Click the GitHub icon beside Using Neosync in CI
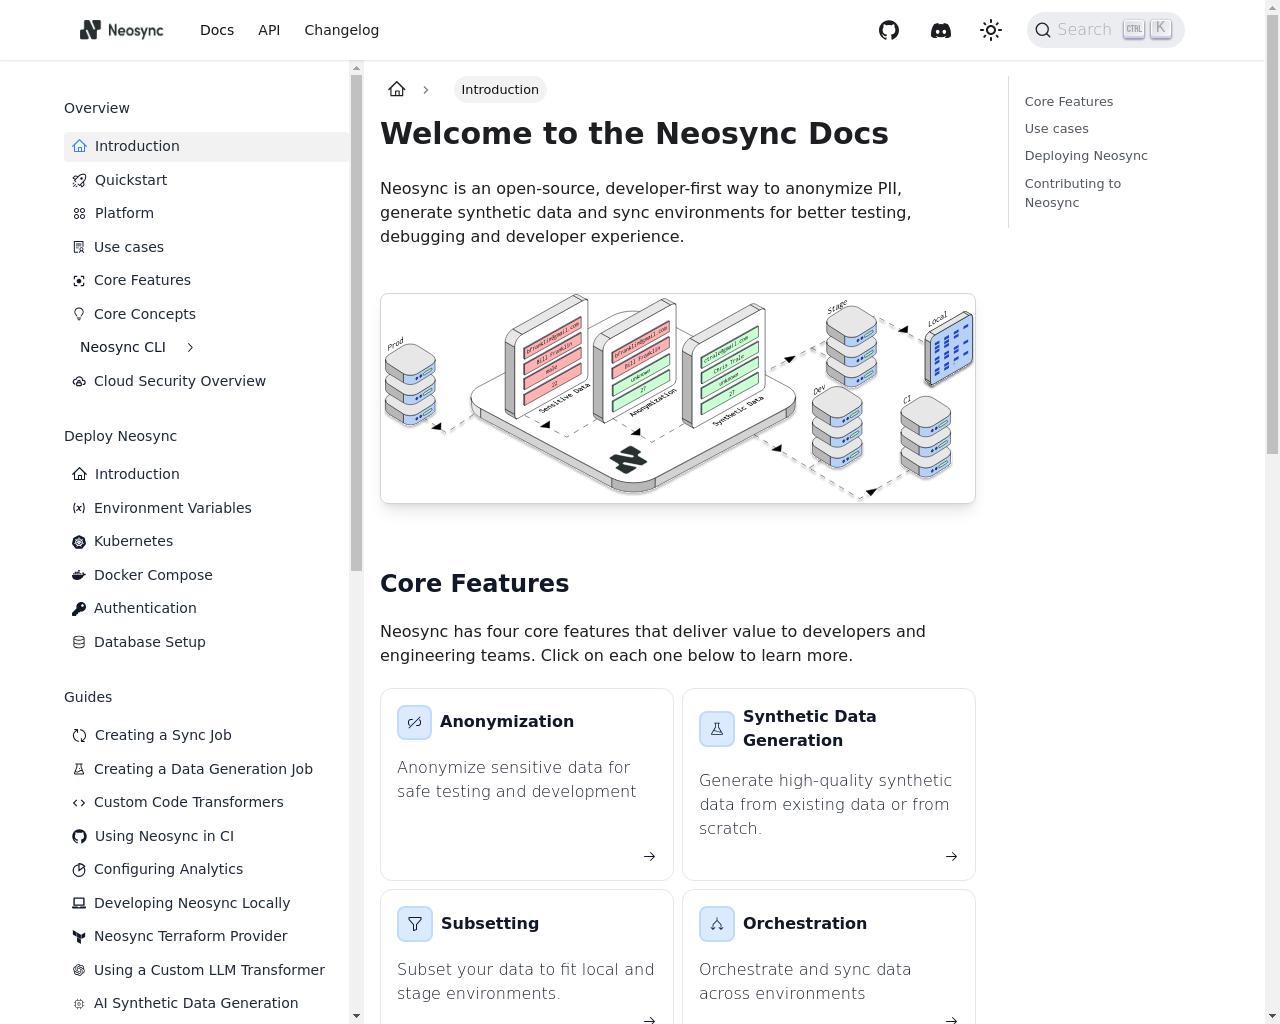The image size is (1280, 1024). tap(79, 836)
